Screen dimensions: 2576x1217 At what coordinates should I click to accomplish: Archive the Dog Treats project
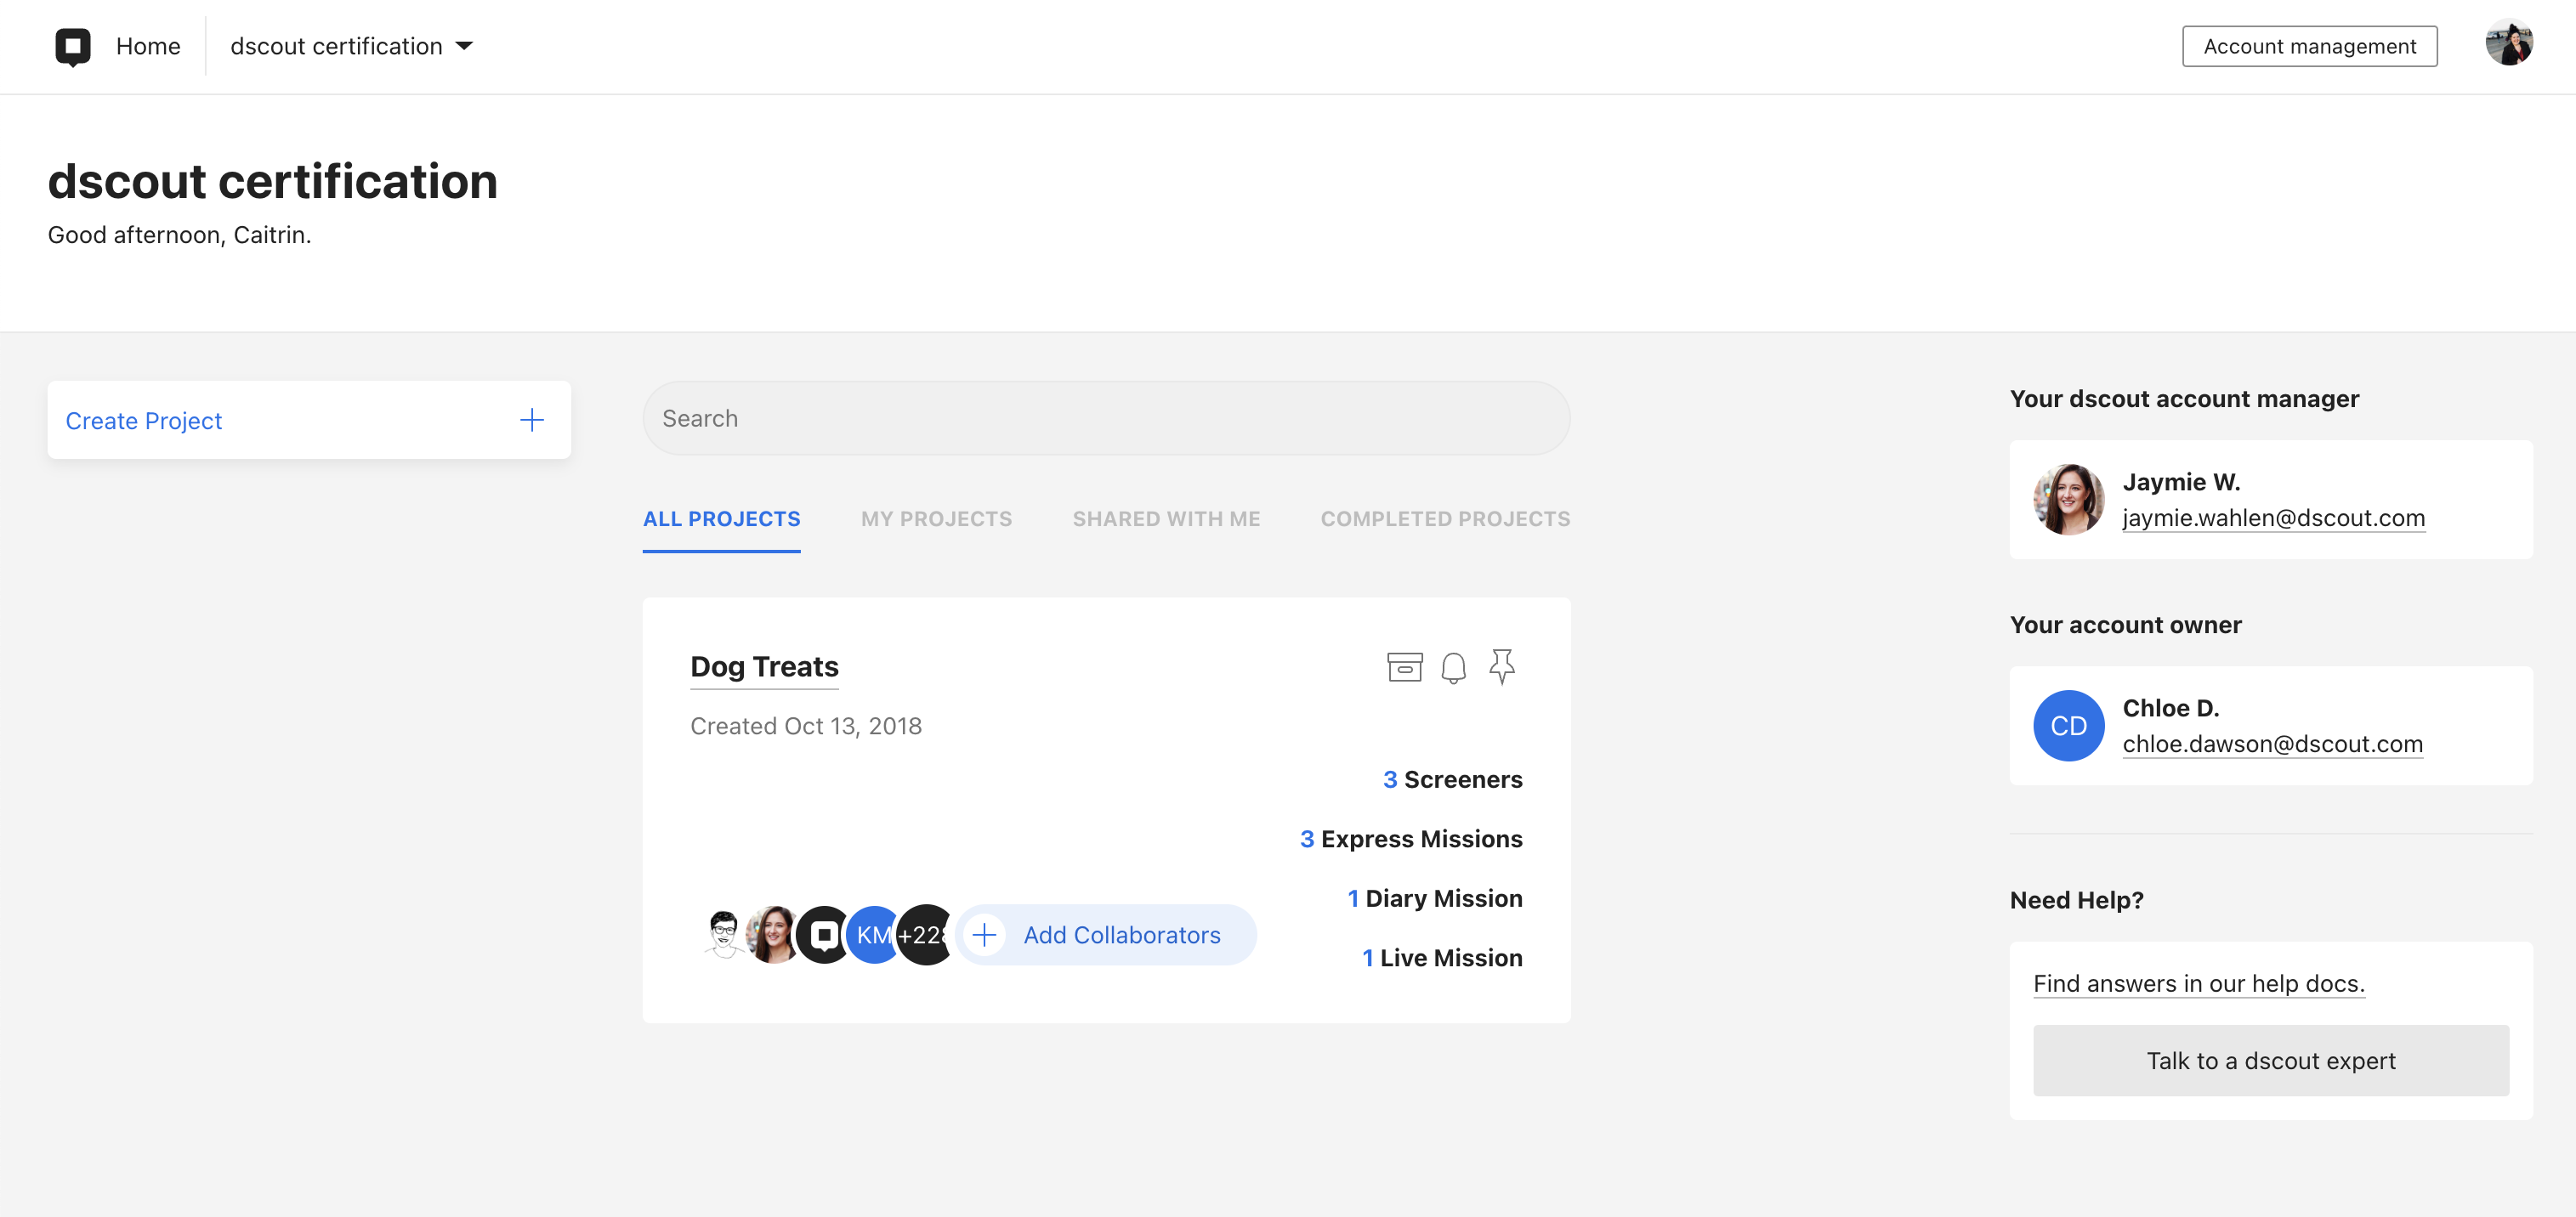pyautogui.click(x=1404, y=667)
